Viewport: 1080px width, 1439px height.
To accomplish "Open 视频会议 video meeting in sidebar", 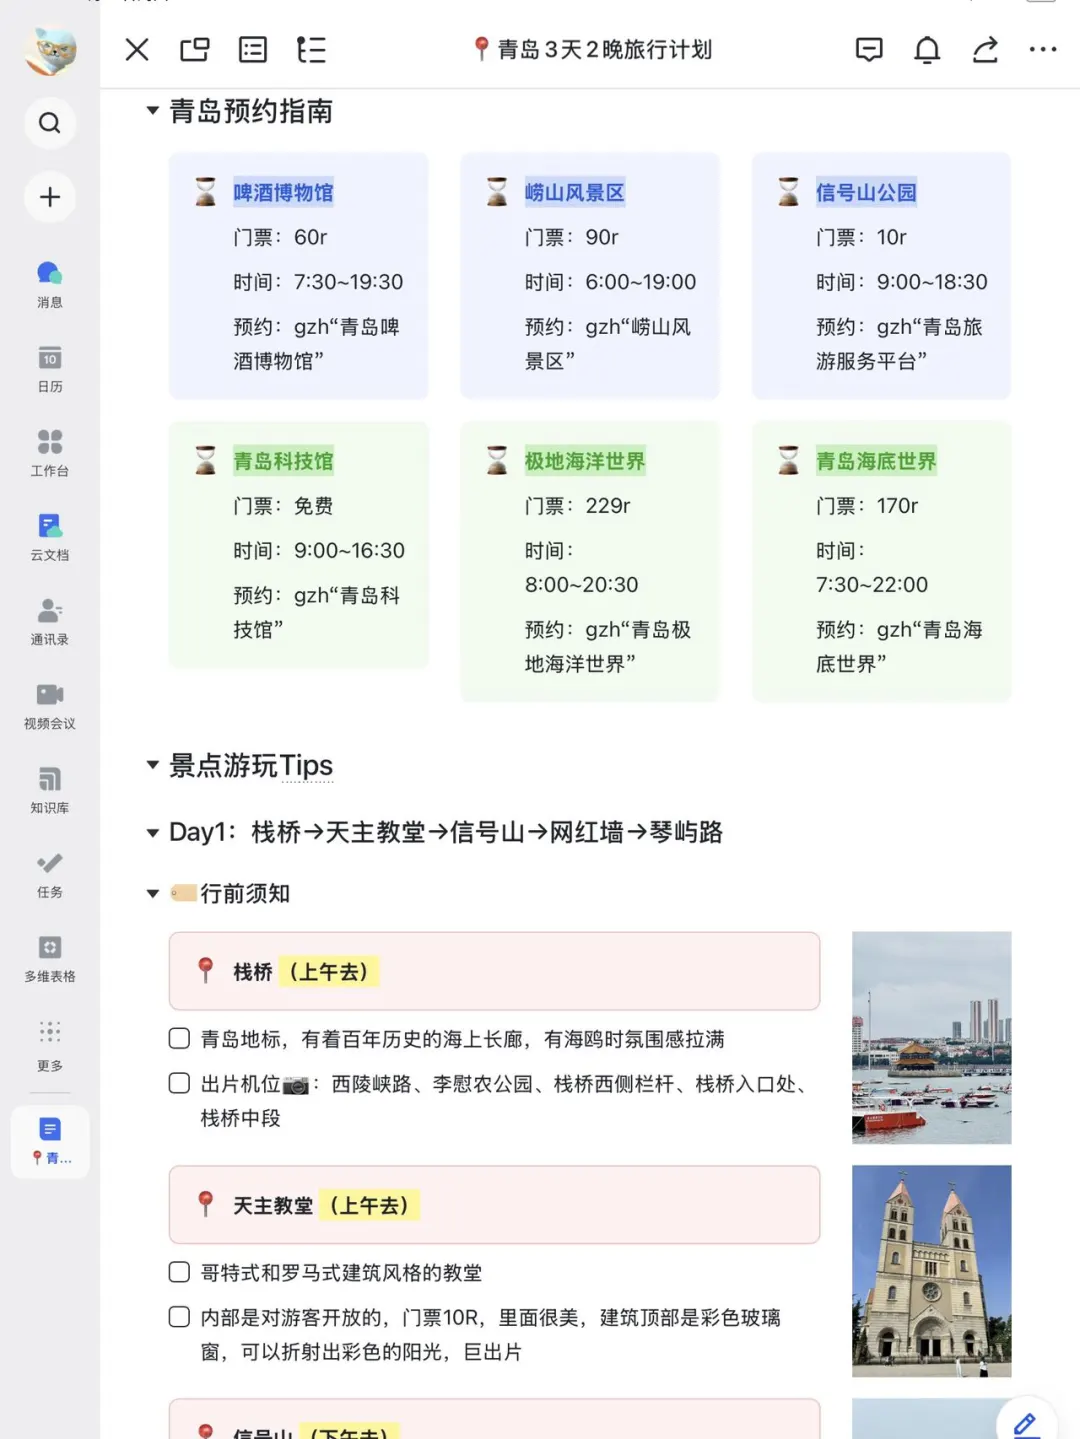I will click(50, 706).
